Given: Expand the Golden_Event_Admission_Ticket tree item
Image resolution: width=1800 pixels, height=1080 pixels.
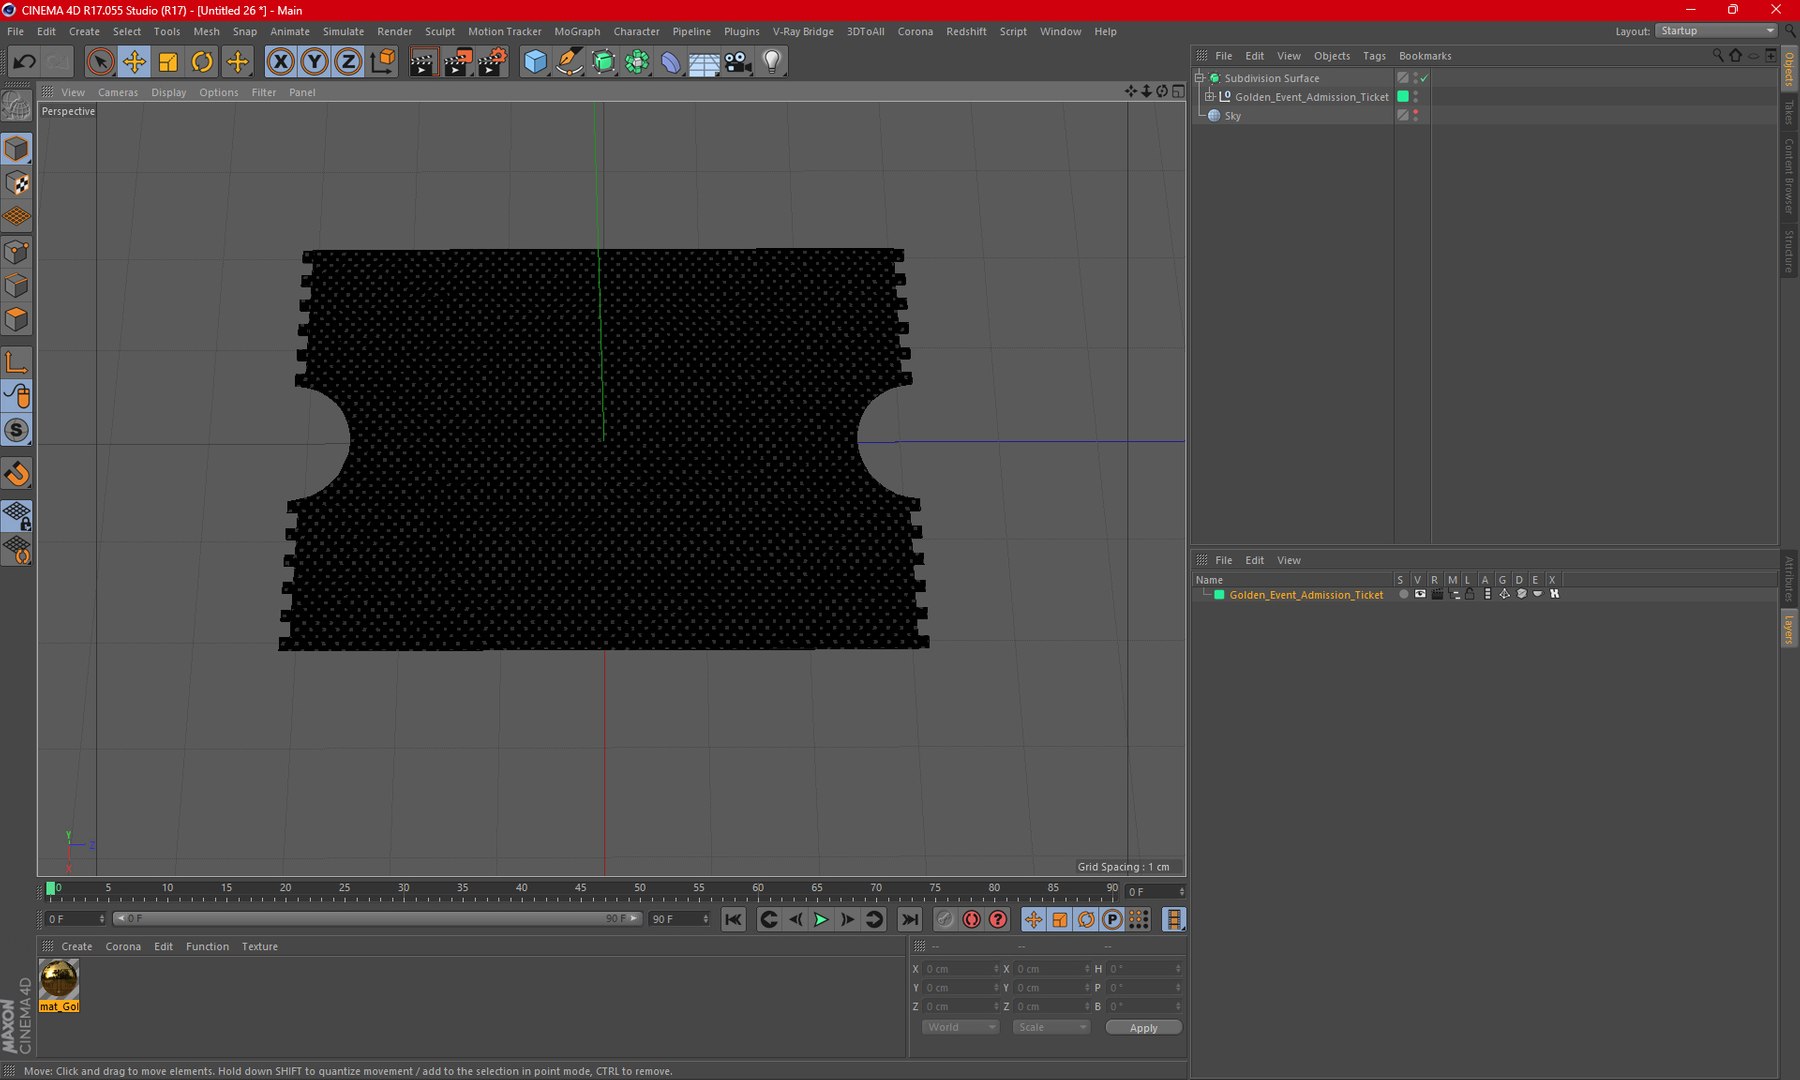Looking at the screenshot, I should pyautogui.click(x=1210, y=97).
